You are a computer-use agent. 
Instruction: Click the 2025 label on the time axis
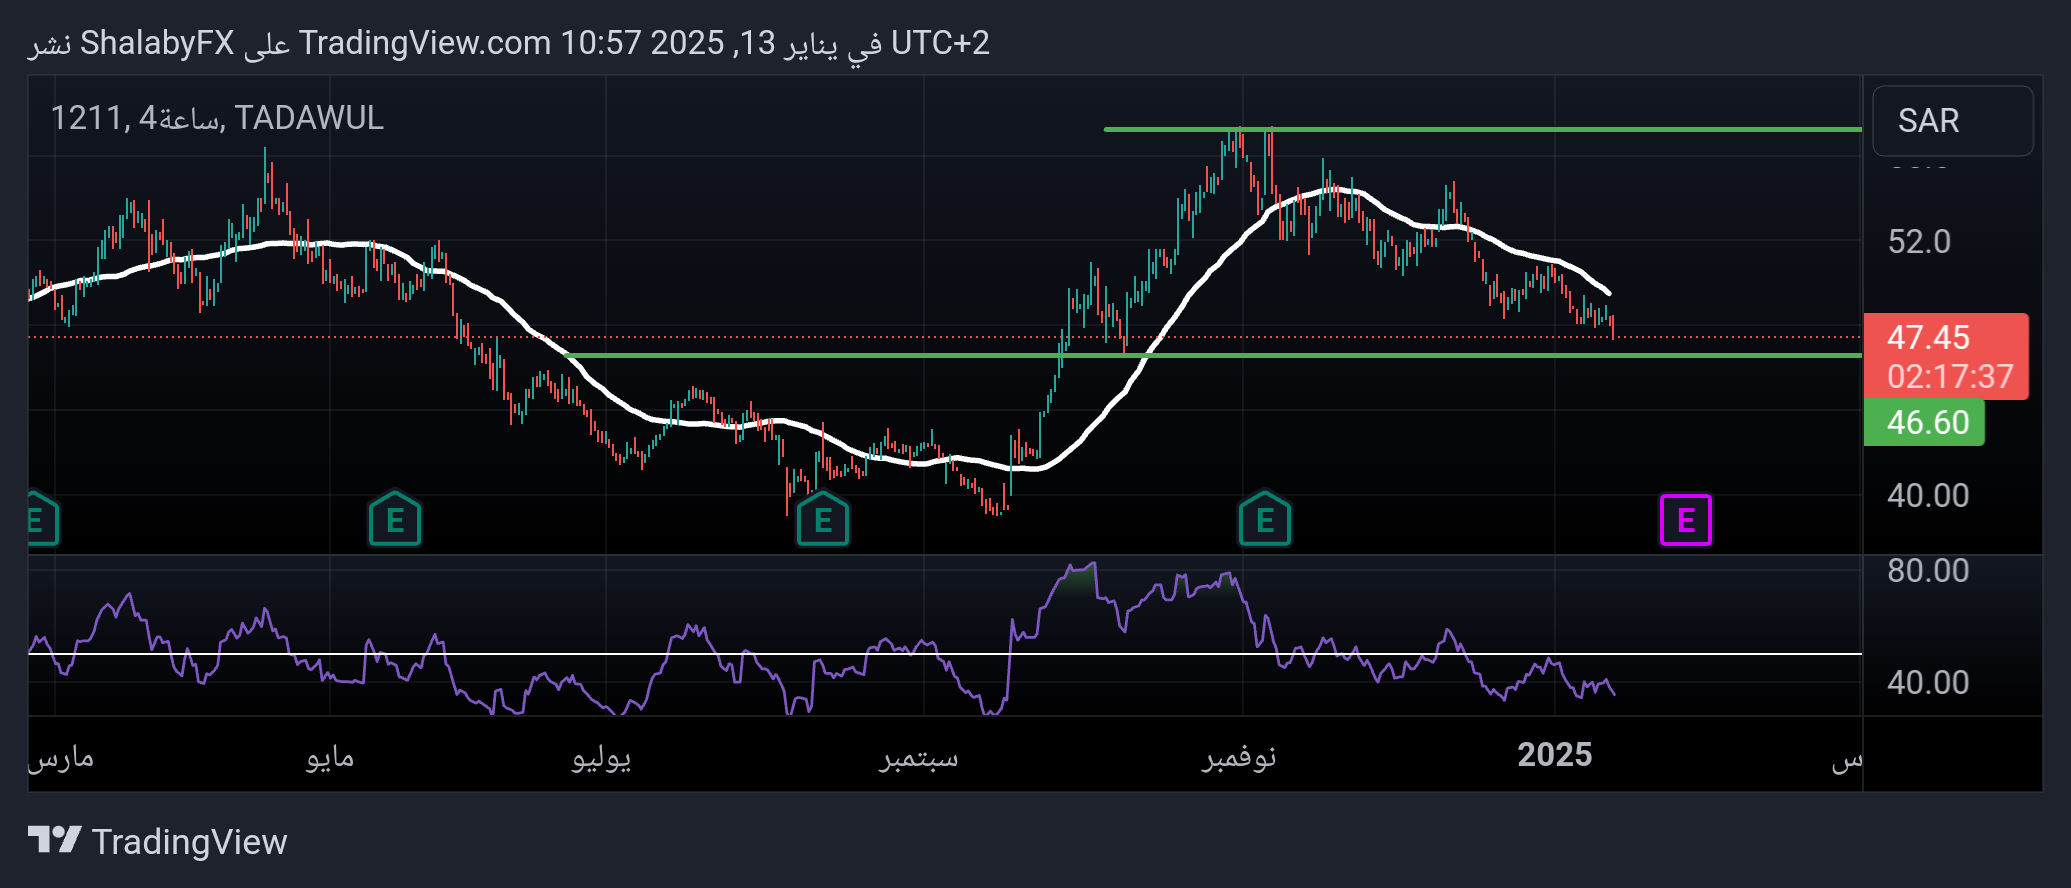pyautogui.click(x=1554, y=754)
